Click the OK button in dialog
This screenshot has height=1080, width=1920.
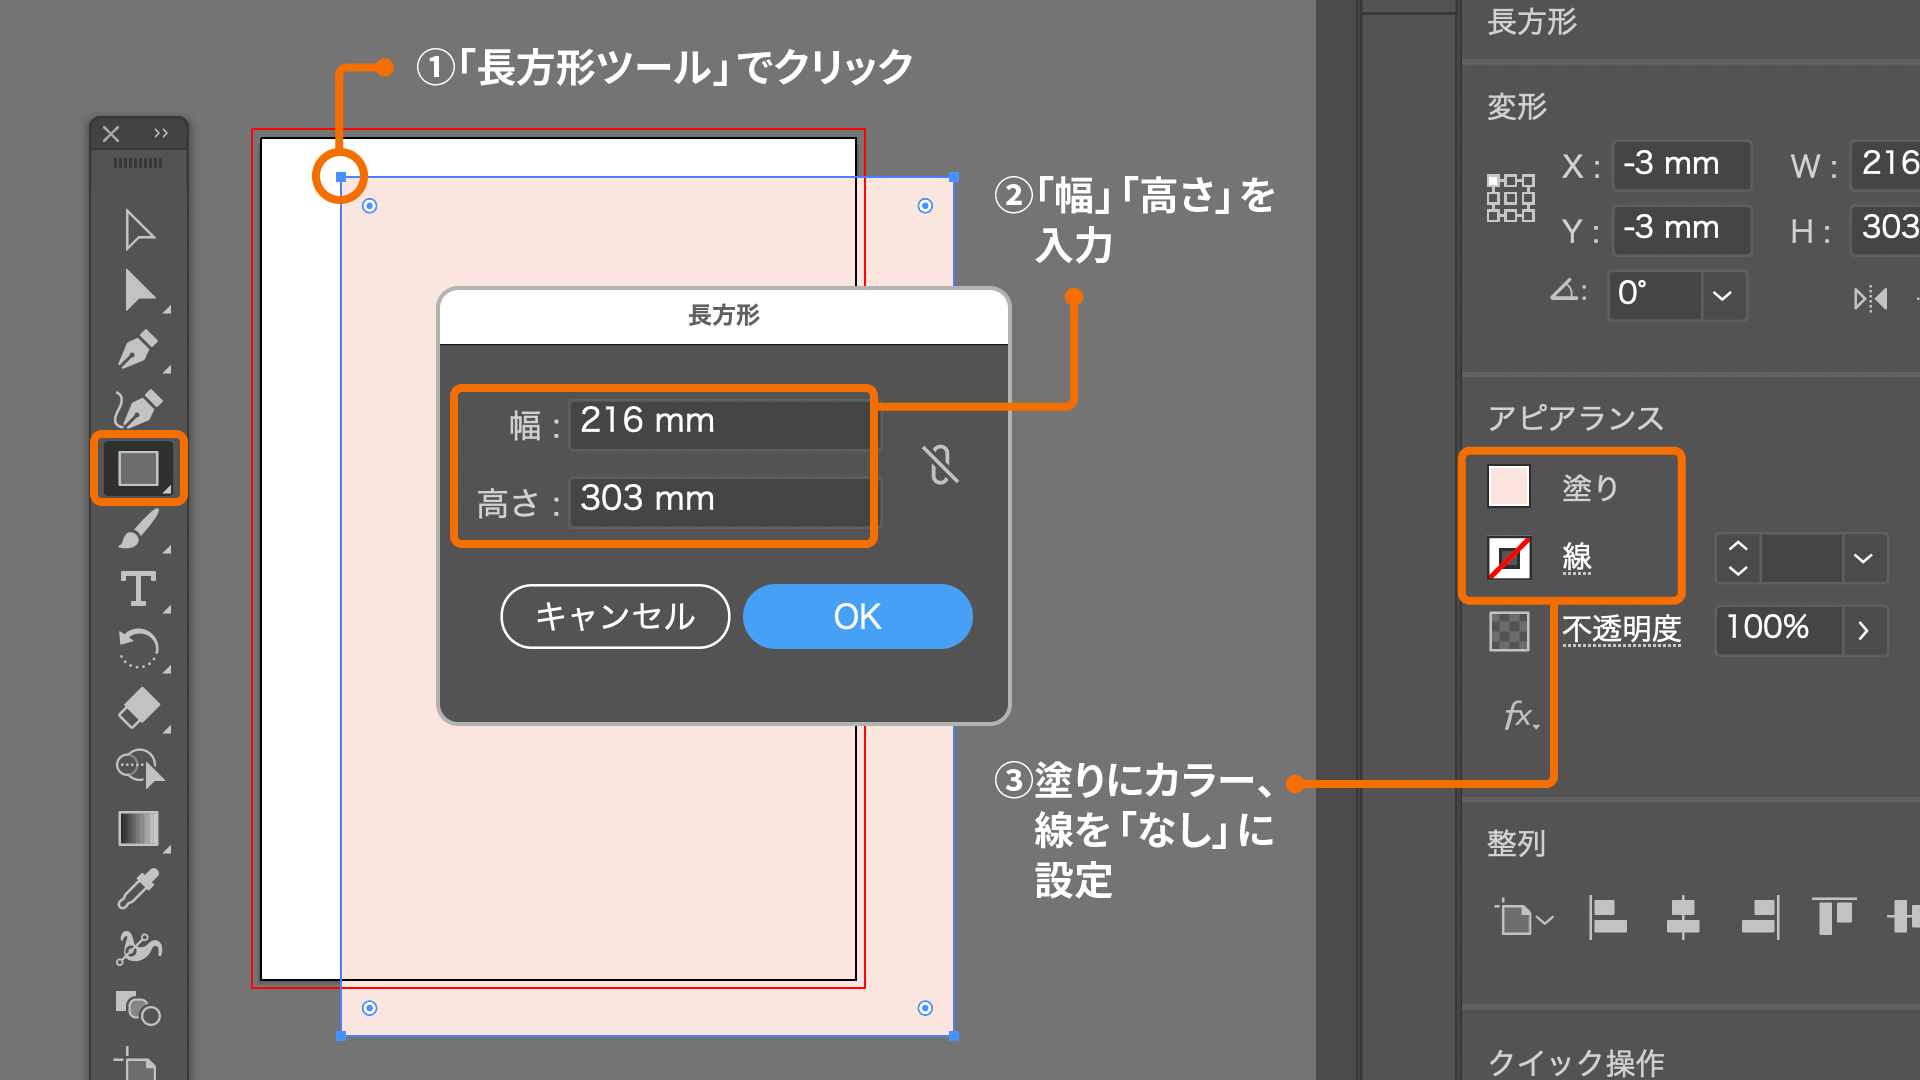(x=857, y=617)
